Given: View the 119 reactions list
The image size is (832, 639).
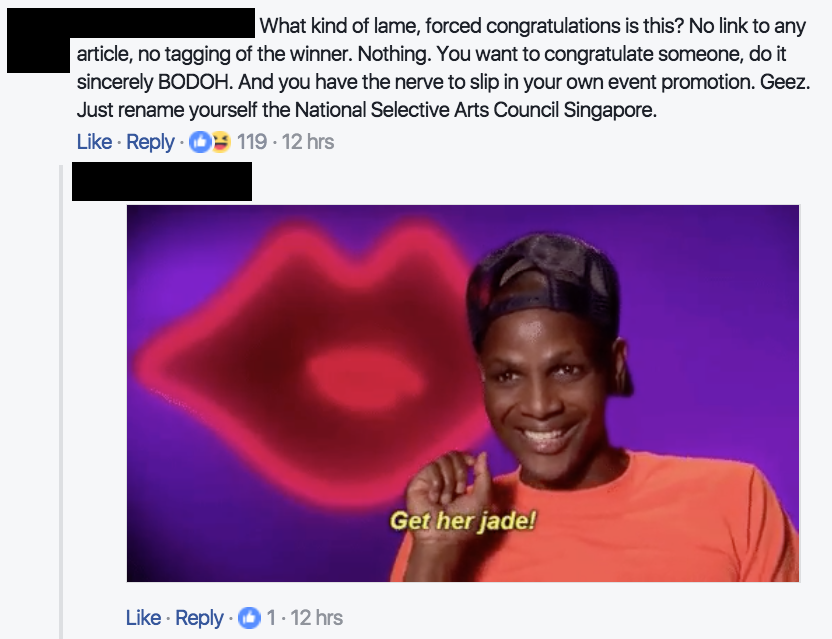Looking at the screenshot, I should [252, 142].
